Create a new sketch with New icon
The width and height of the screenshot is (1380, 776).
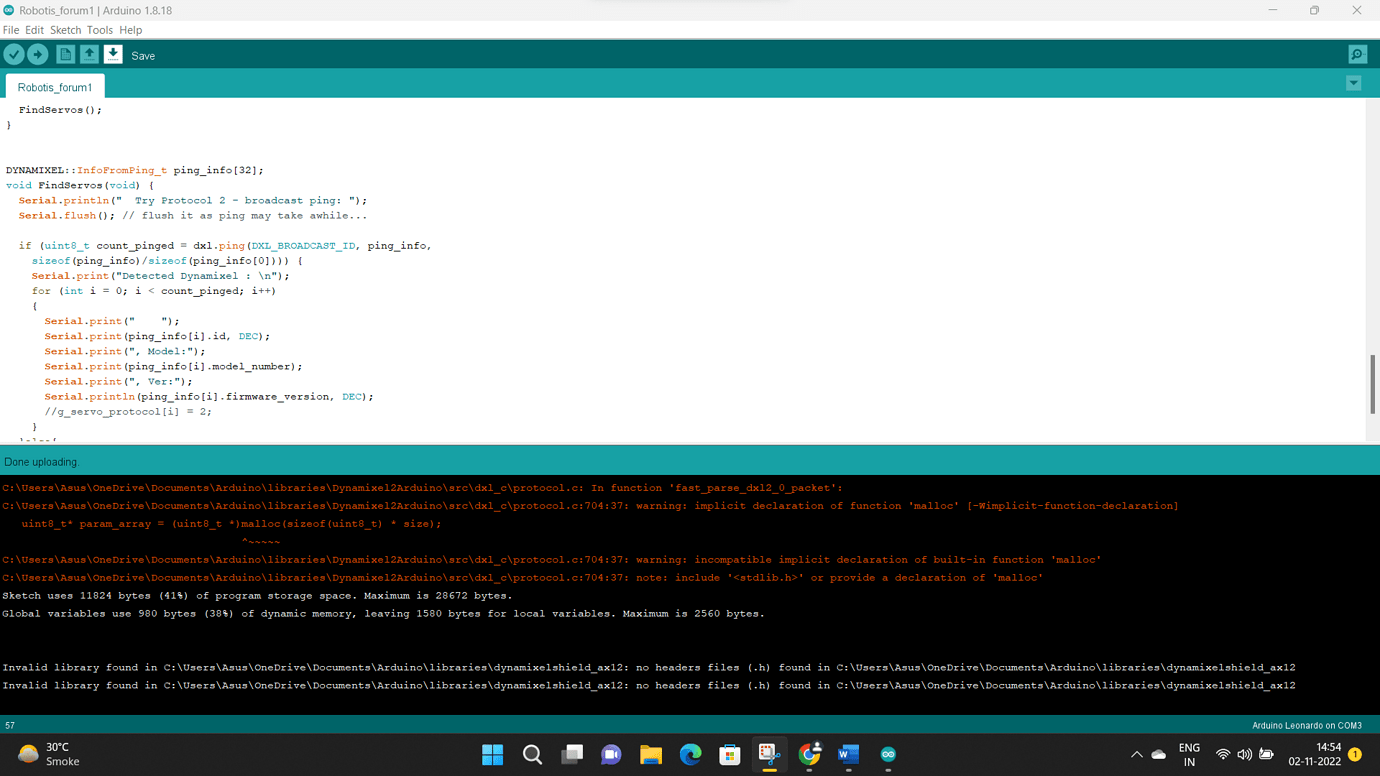coord(65,55)
